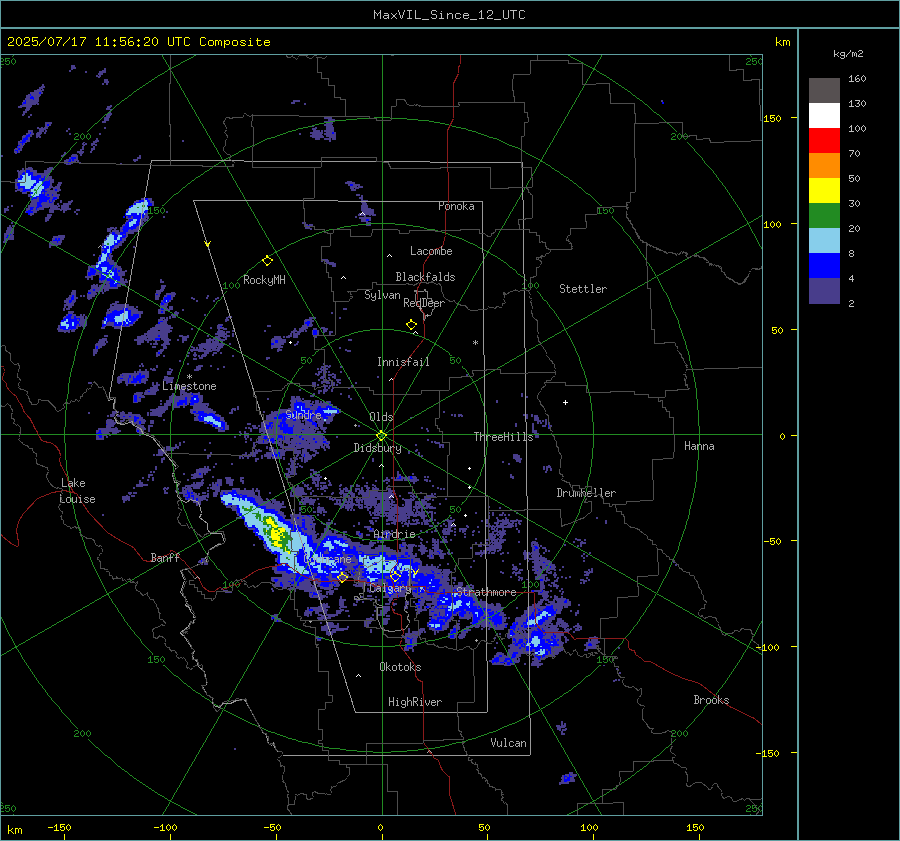Pick the red 70–100 legend swatch
This screenshot has width=900, height=841.
point(824,141)
